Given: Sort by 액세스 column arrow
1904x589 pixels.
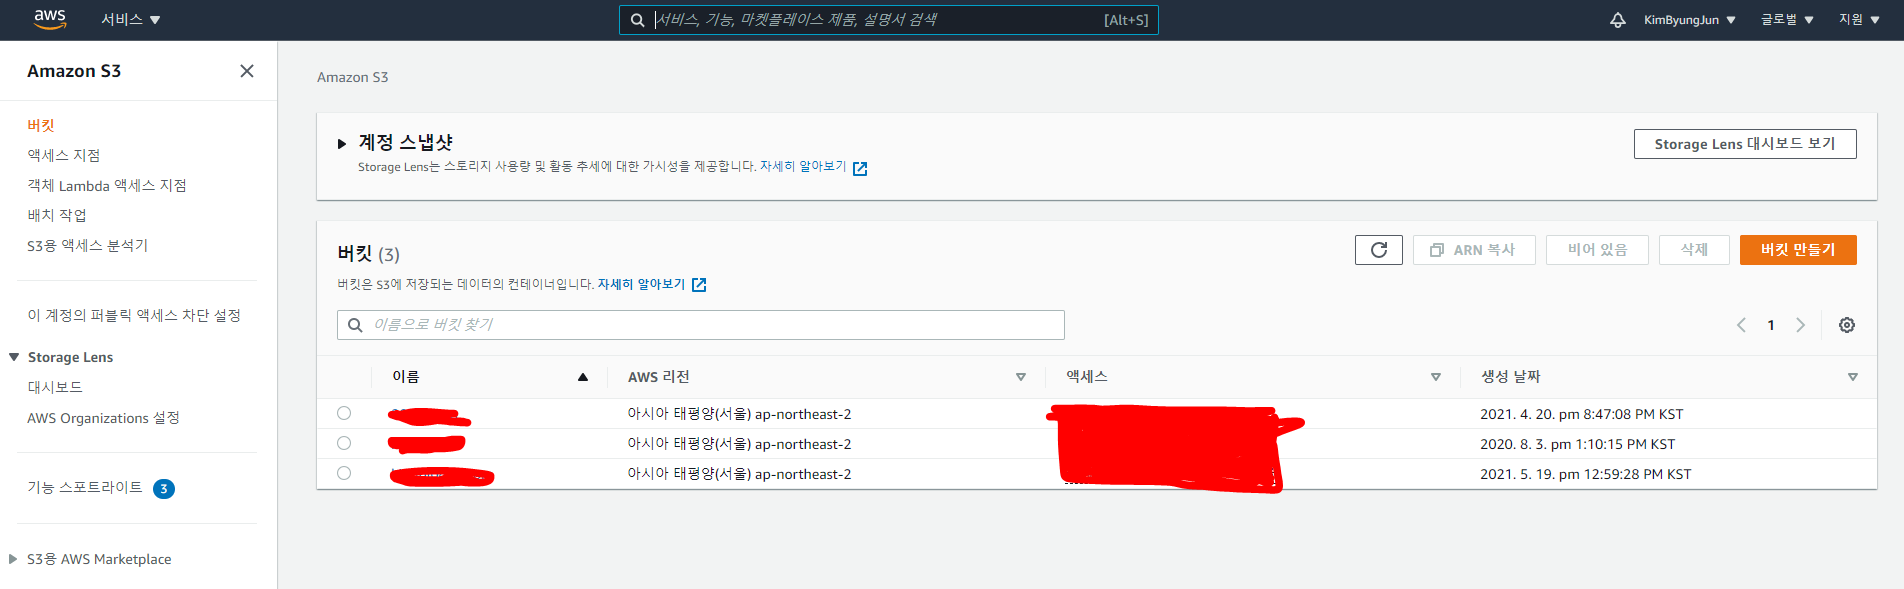Looking at the screenshot, I should click(x=1436, y=377).
